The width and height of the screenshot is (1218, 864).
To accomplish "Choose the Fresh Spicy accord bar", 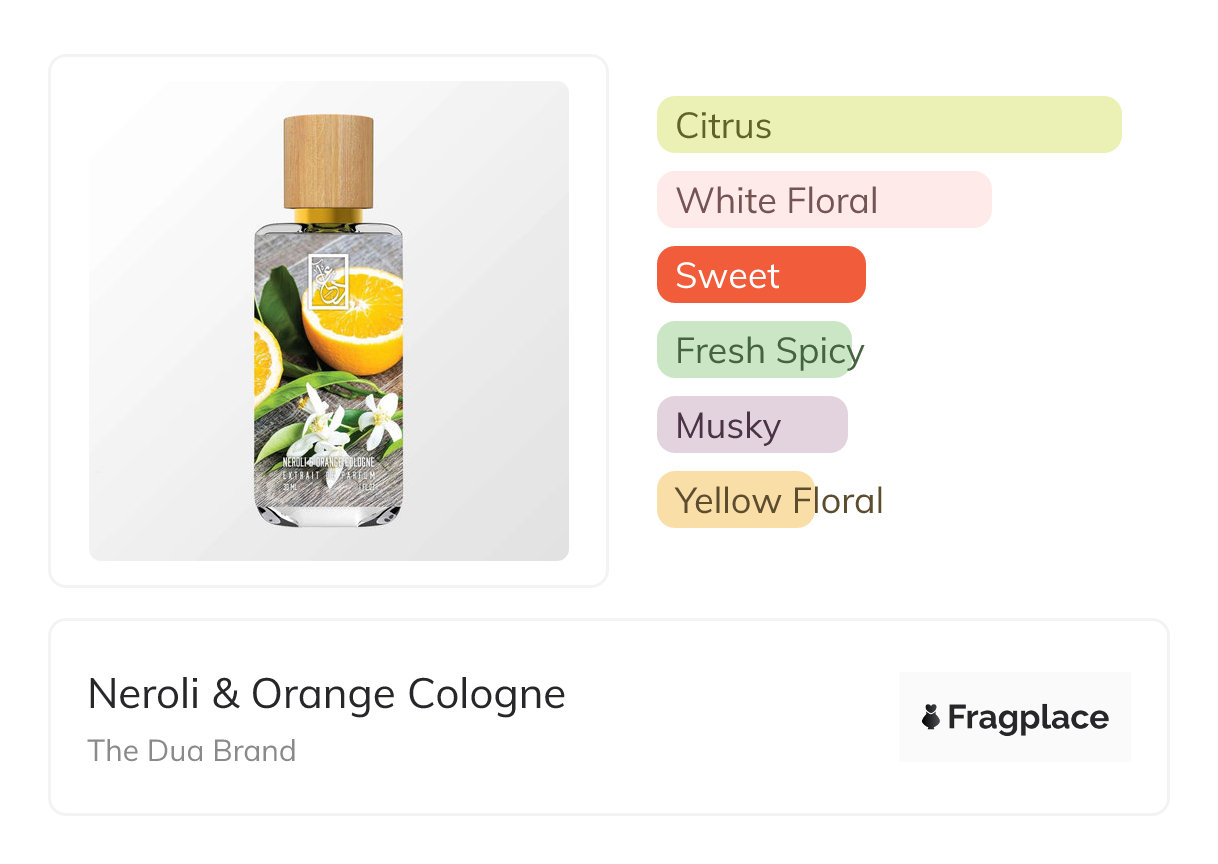I will click(754, 350).
